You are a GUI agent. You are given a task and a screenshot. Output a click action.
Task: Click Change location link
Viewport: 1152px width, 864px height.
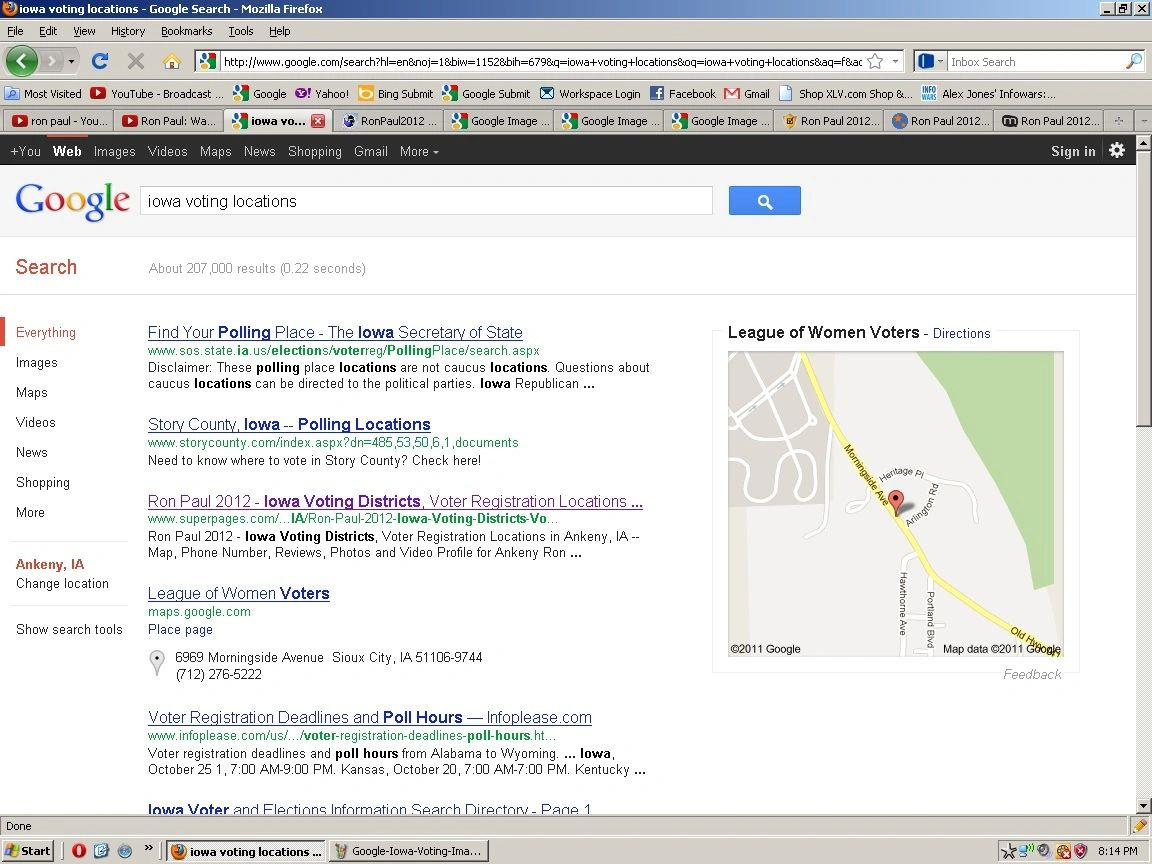tap(62, 583)
